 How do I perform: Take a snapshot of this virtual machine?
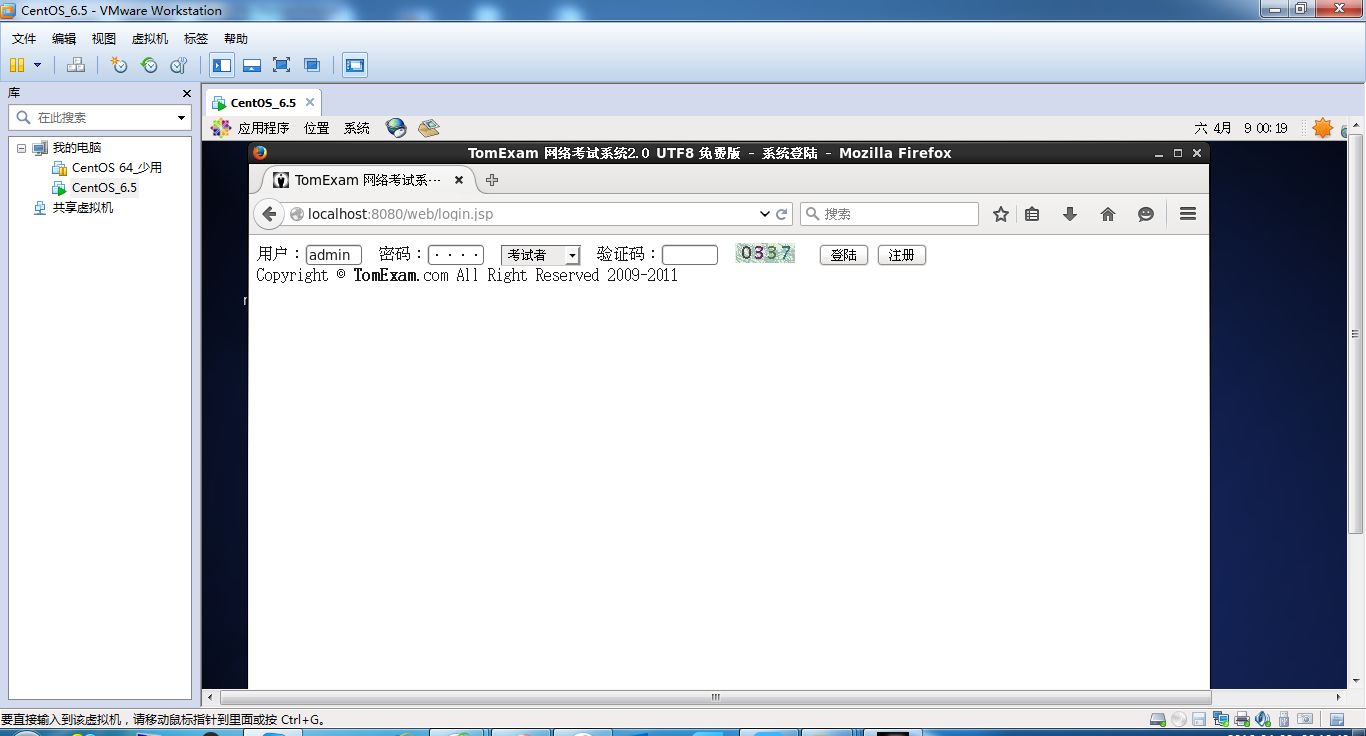[x=119, y=65]
